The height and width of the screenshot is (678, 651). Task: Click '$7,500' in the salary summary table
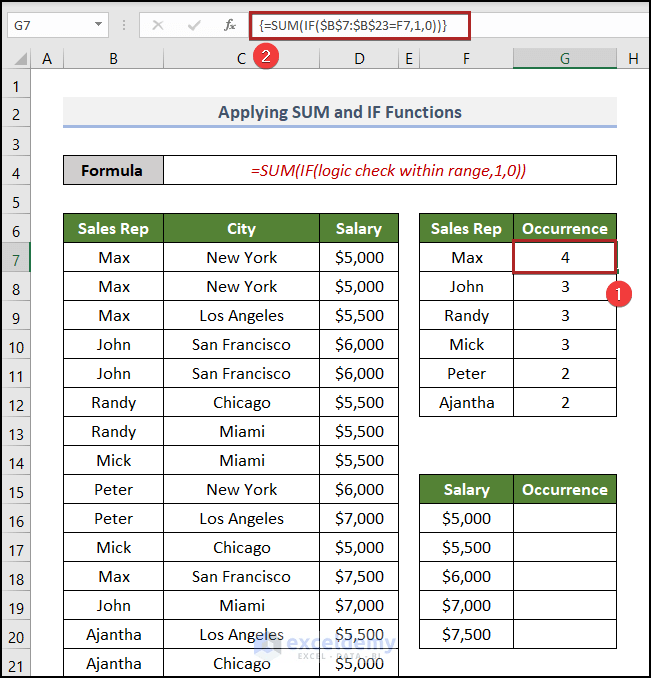[x=466, y=634]
